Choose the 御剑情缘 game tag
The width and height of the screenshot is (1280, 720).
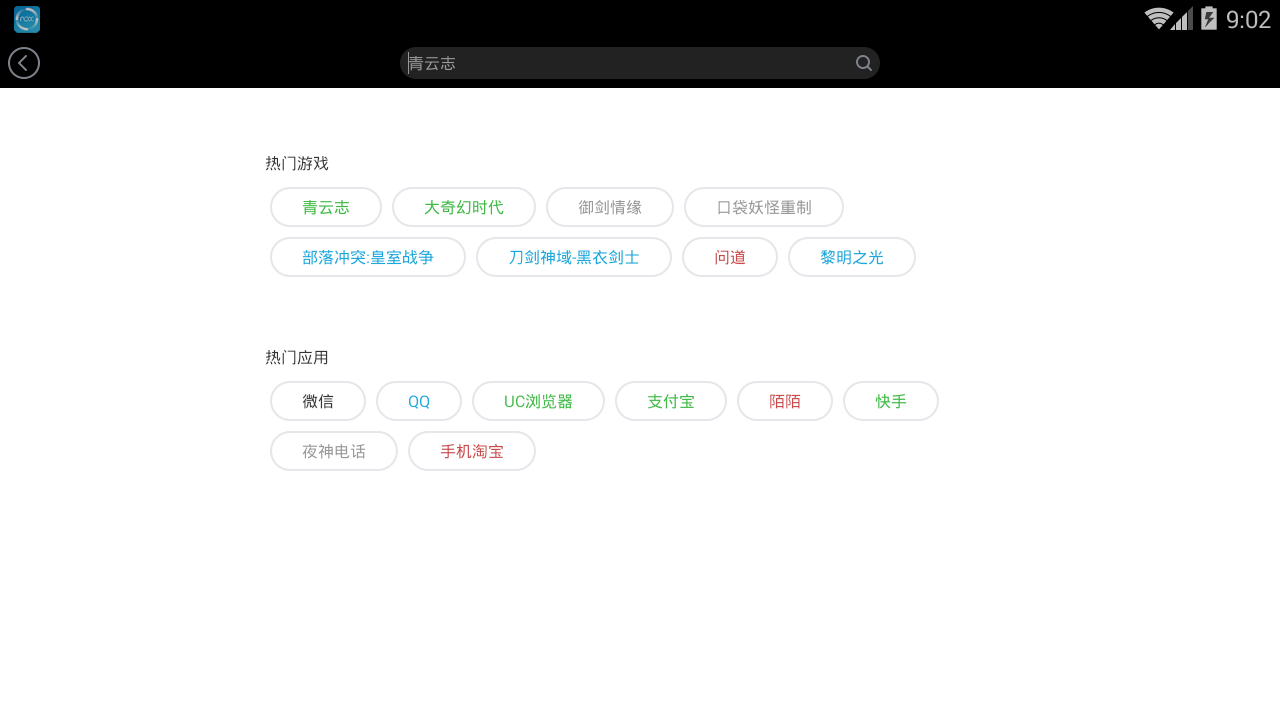pyautogui.click(x=610, y=207)
